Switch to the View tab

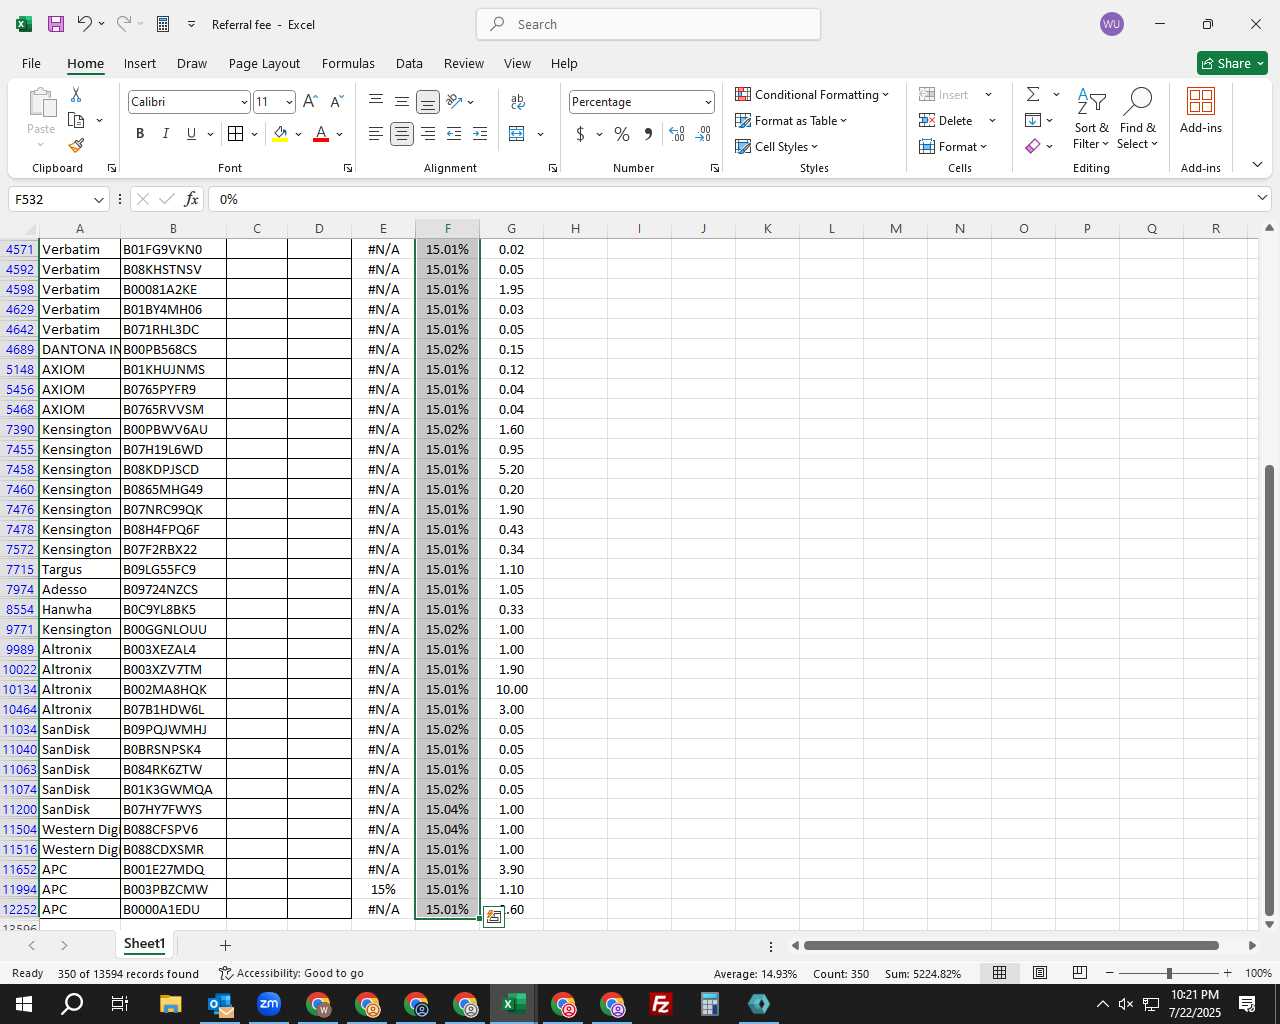tap(517, 63)
